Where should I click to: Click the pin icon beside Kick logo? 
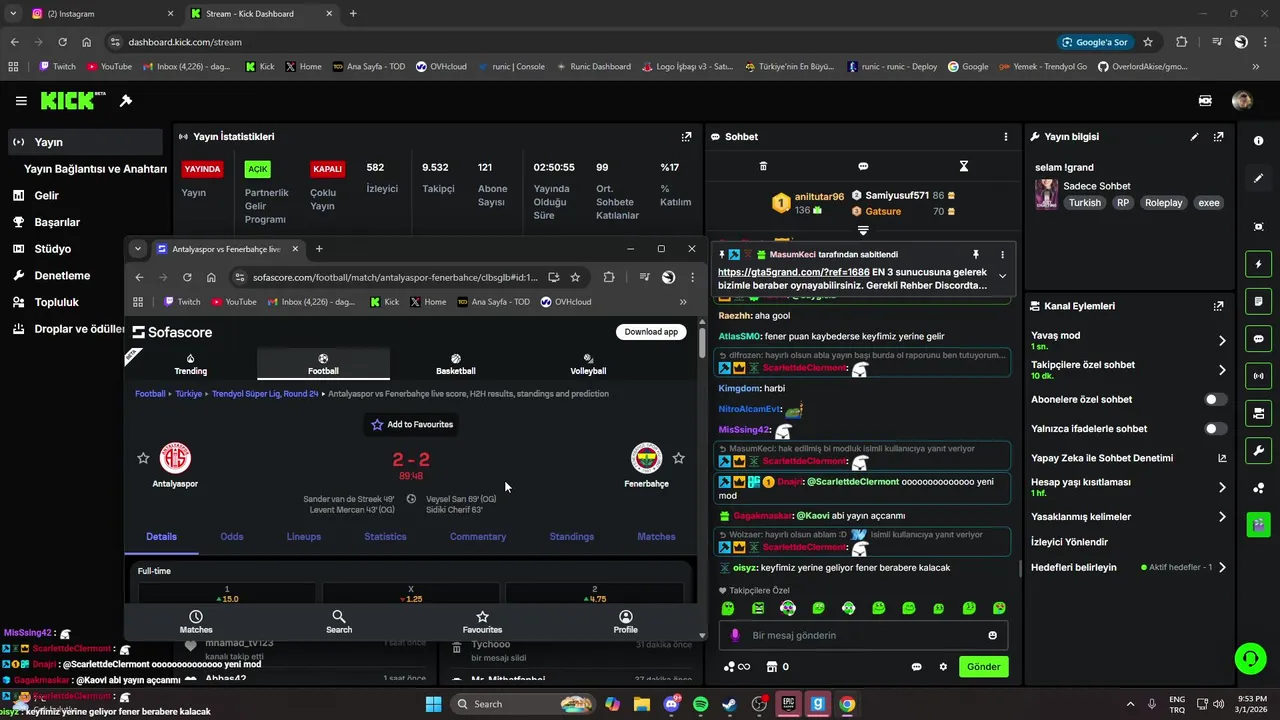tap(126, 101)
